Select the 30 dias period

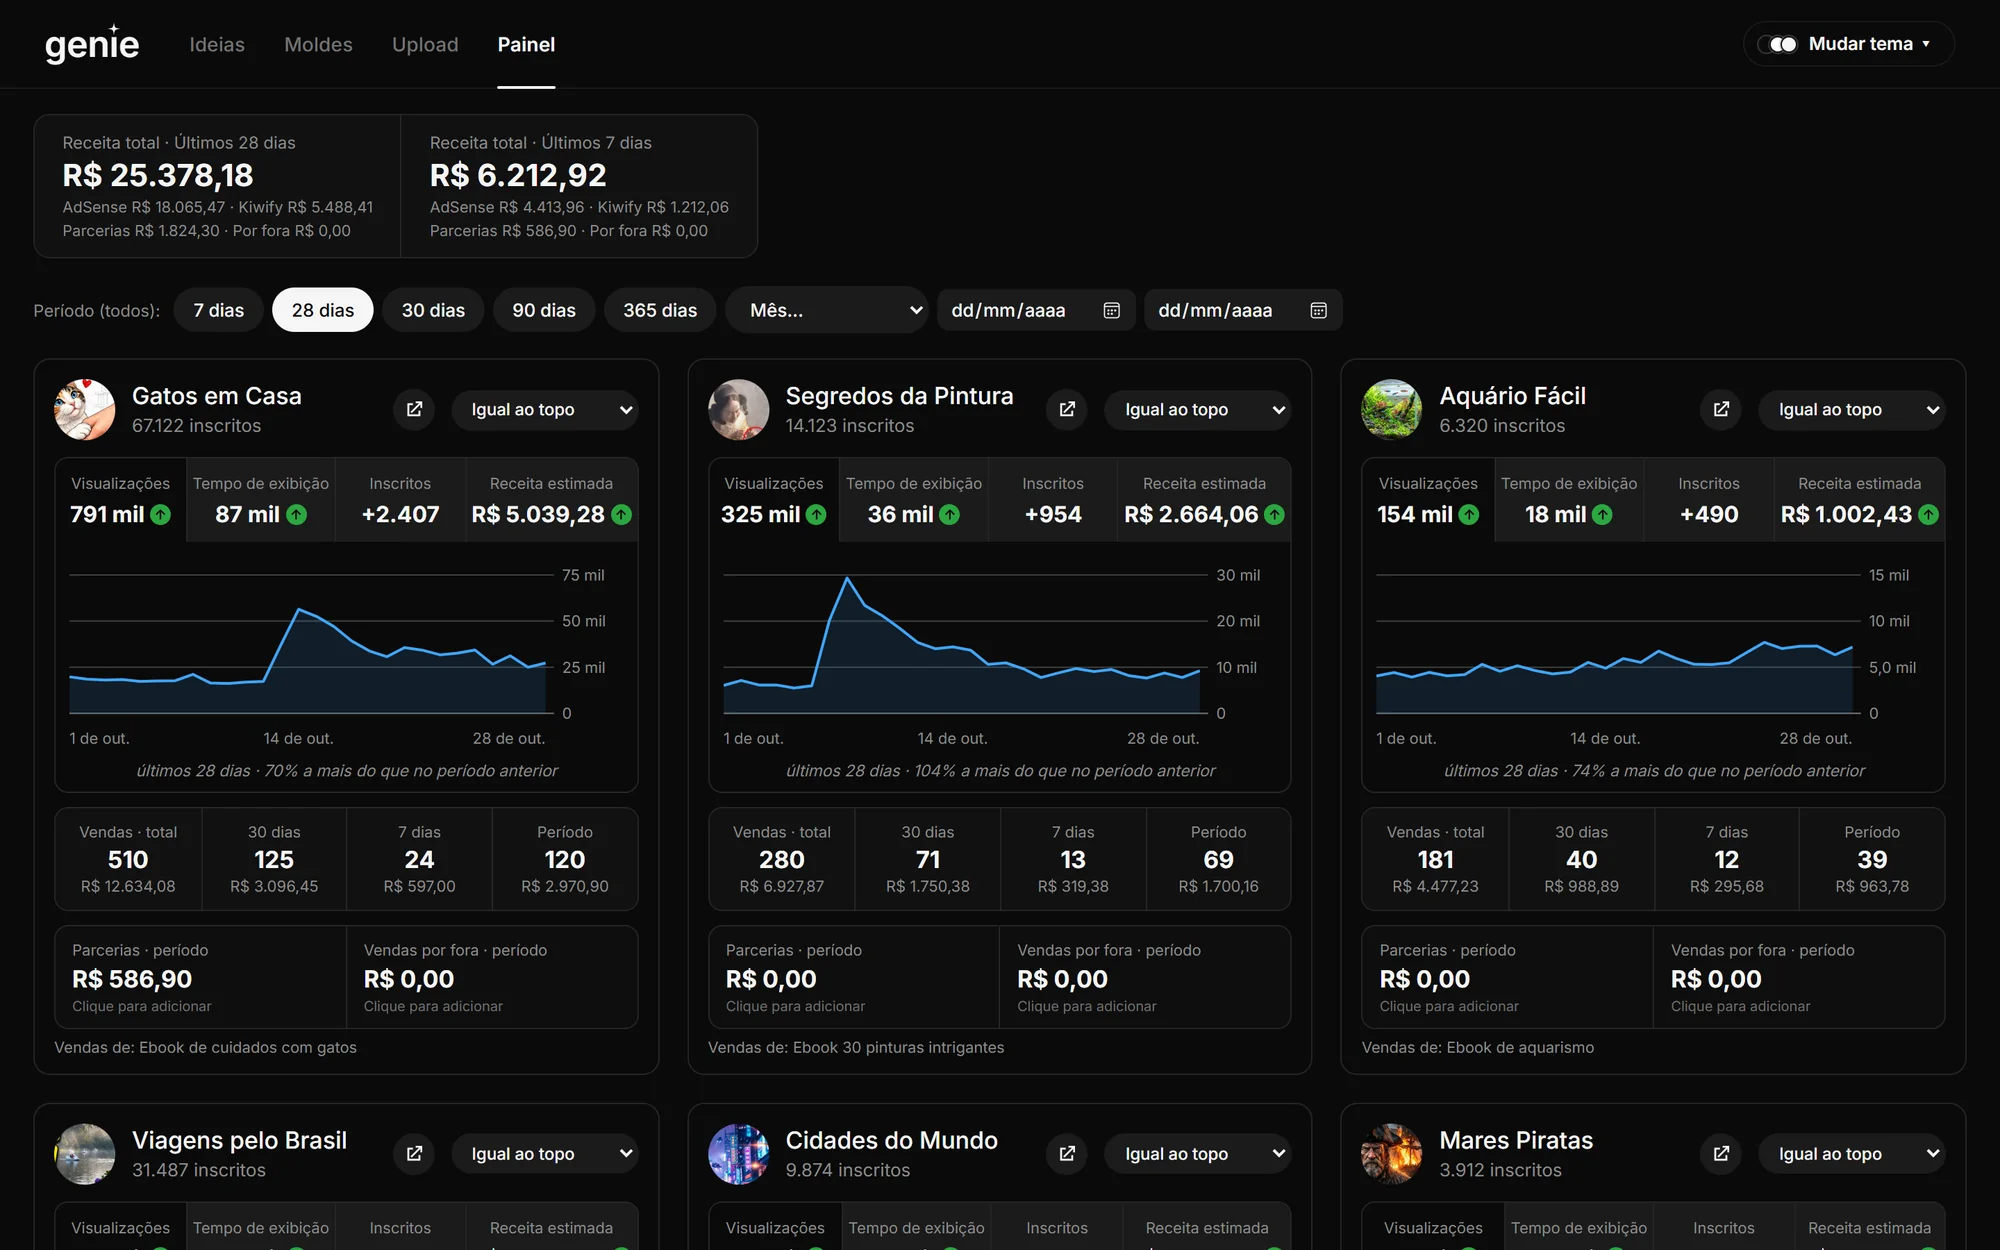tap(433, 310)
